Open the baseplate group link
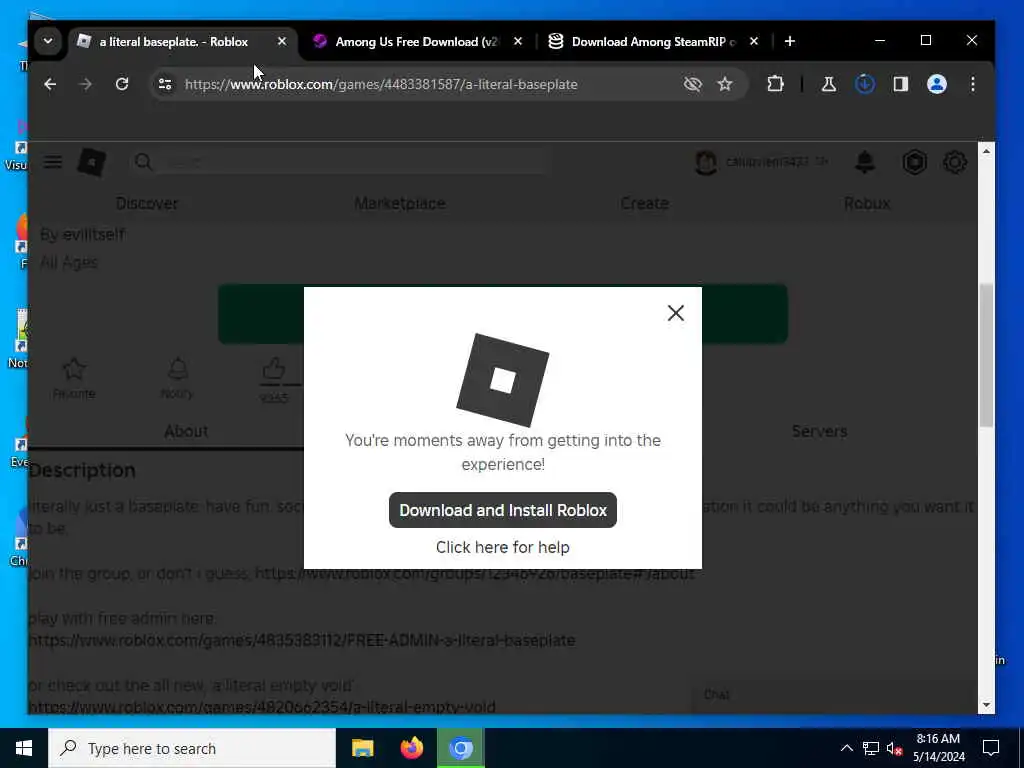 point(475,573)
